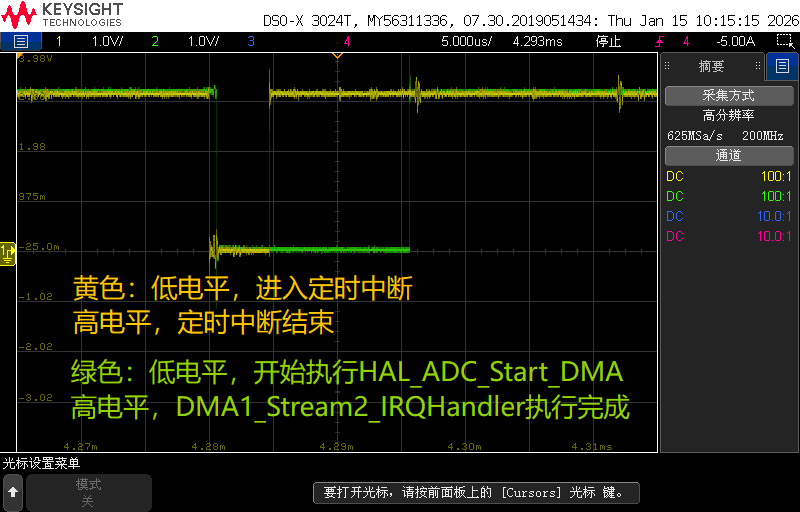800x512 pixels.
Task: Tap green channel DC 100:1 row
Action: tap(729, 196)
